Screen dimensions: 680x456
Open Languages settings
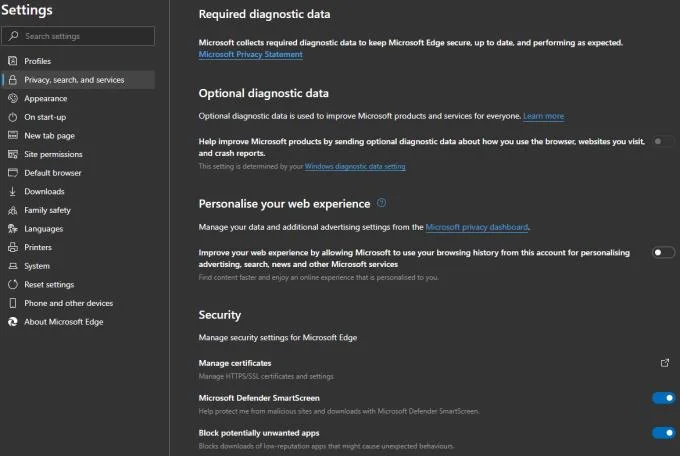(x=78, y=229)
